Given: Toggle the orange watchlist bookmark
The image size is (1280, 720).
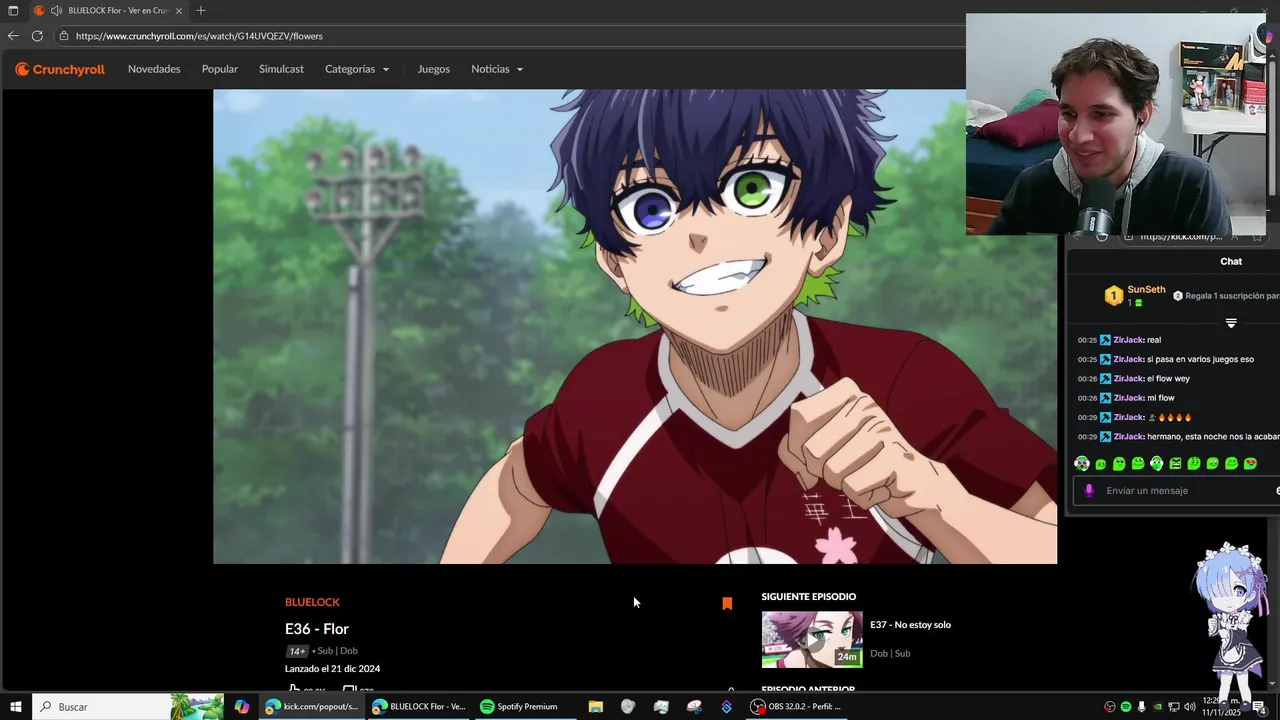Looking at the screenshot, I should (727, 603).
